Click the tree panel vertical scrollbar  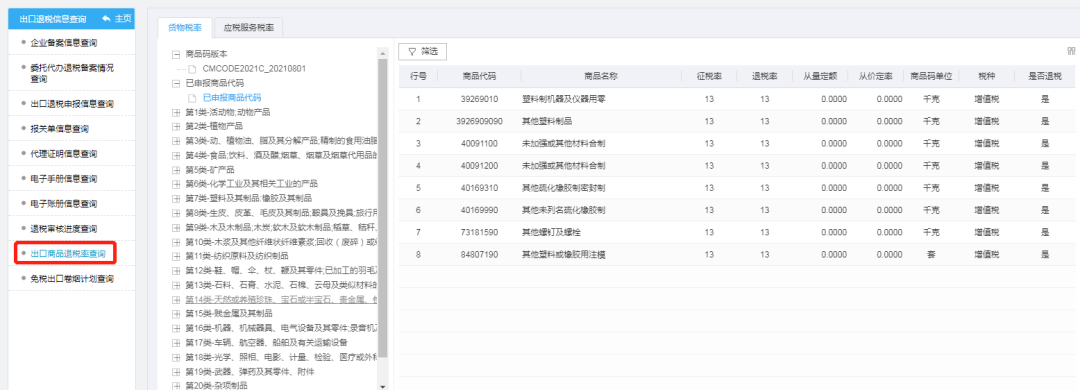[383, 208]
